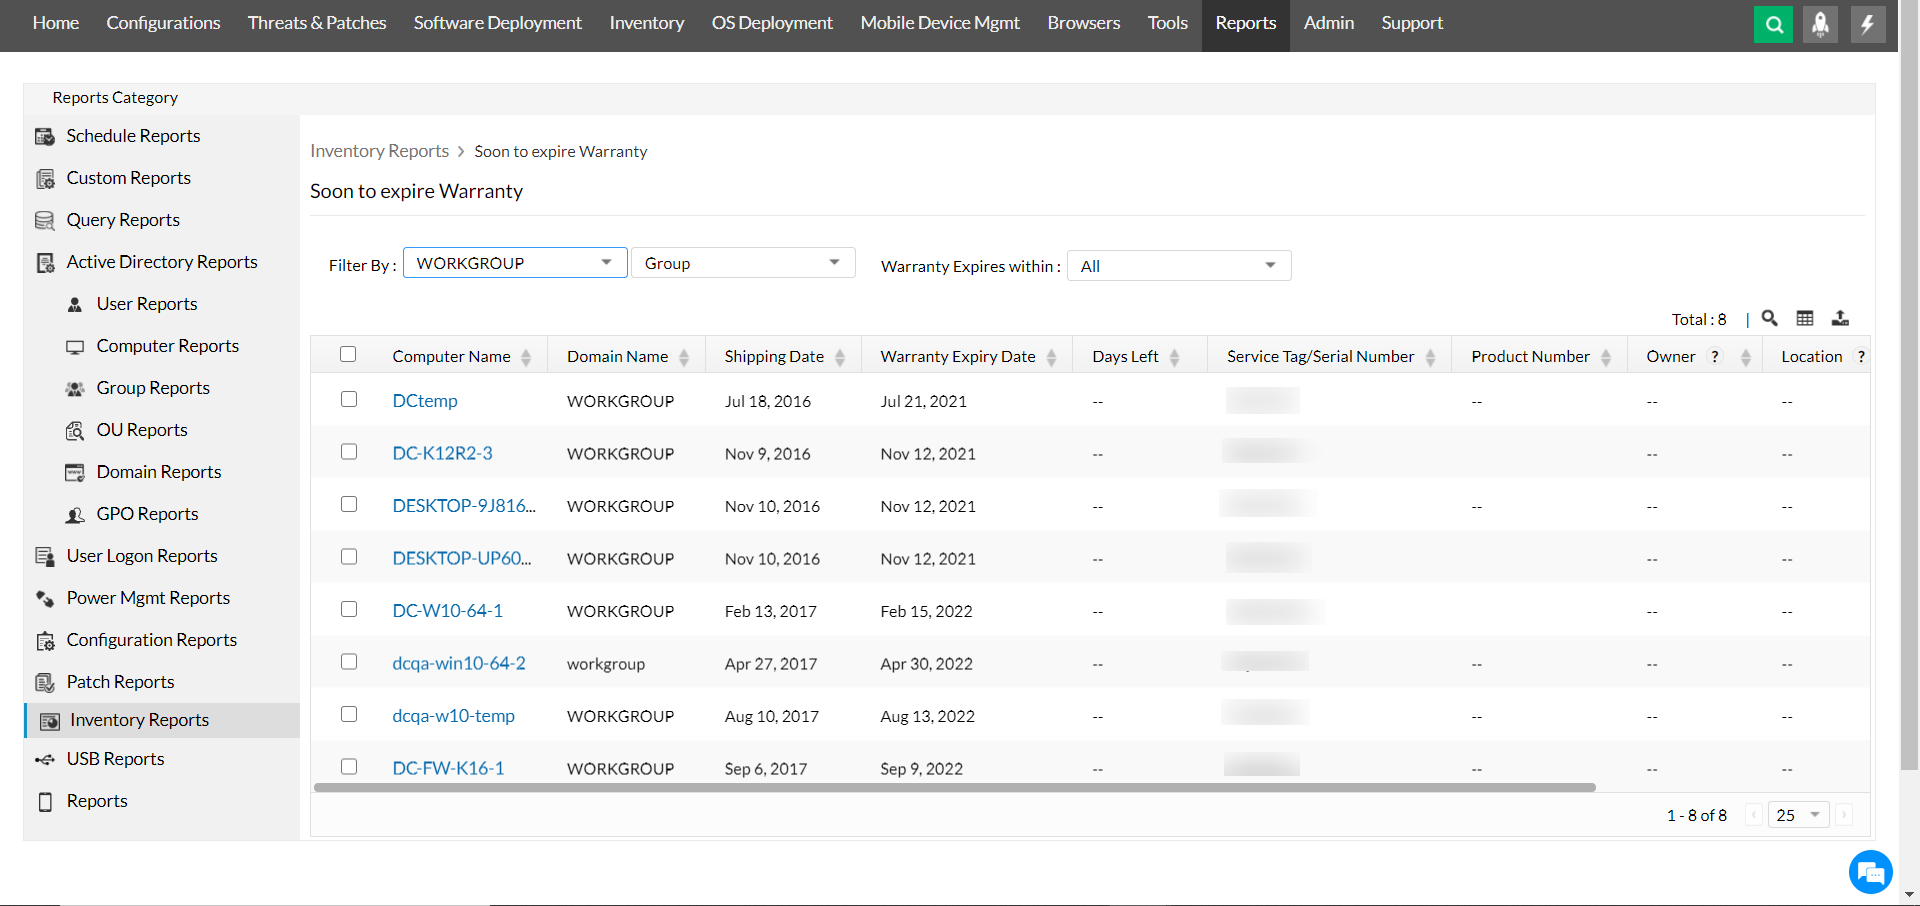This screenshot has width=1920, height=906.
Task: Go back via the Inventory Reports breadcrumb
Action: [379, 151]
